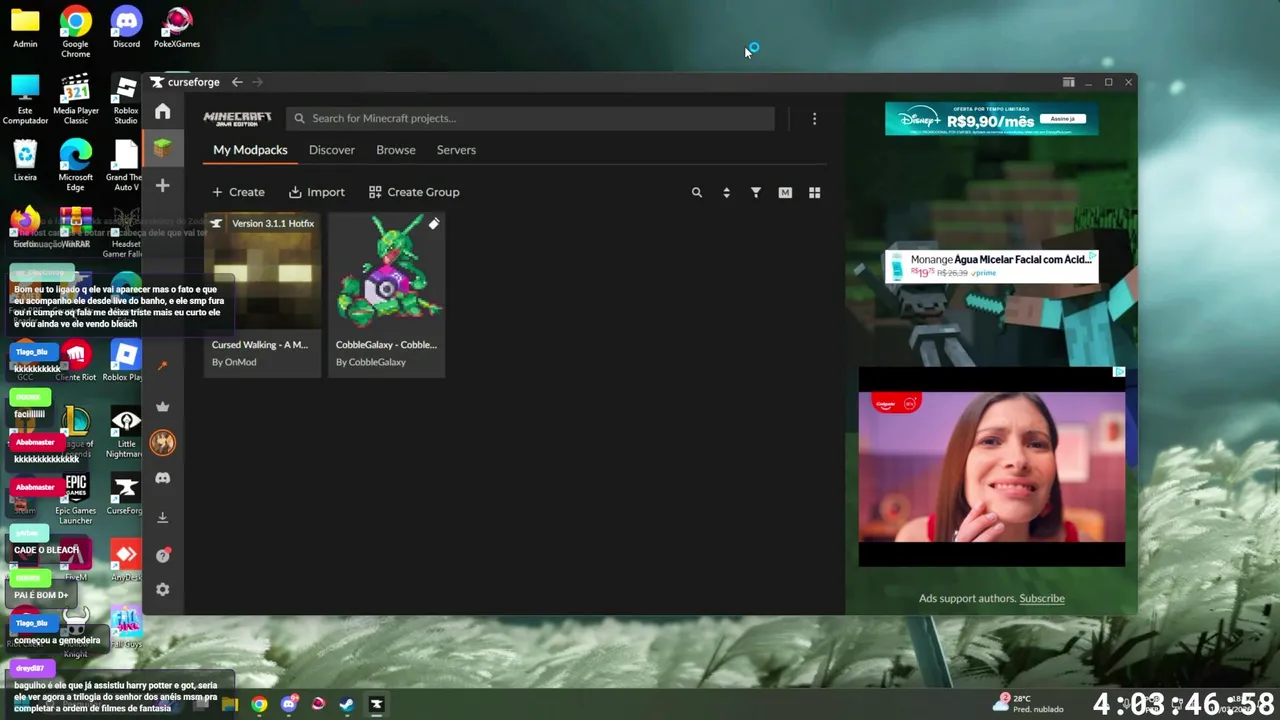This screenshot has width=1280, height=720.
Task: Open the CobbleGalaxy modpack thumbnail
Action: pyautogui.click(x=386, y=272)
